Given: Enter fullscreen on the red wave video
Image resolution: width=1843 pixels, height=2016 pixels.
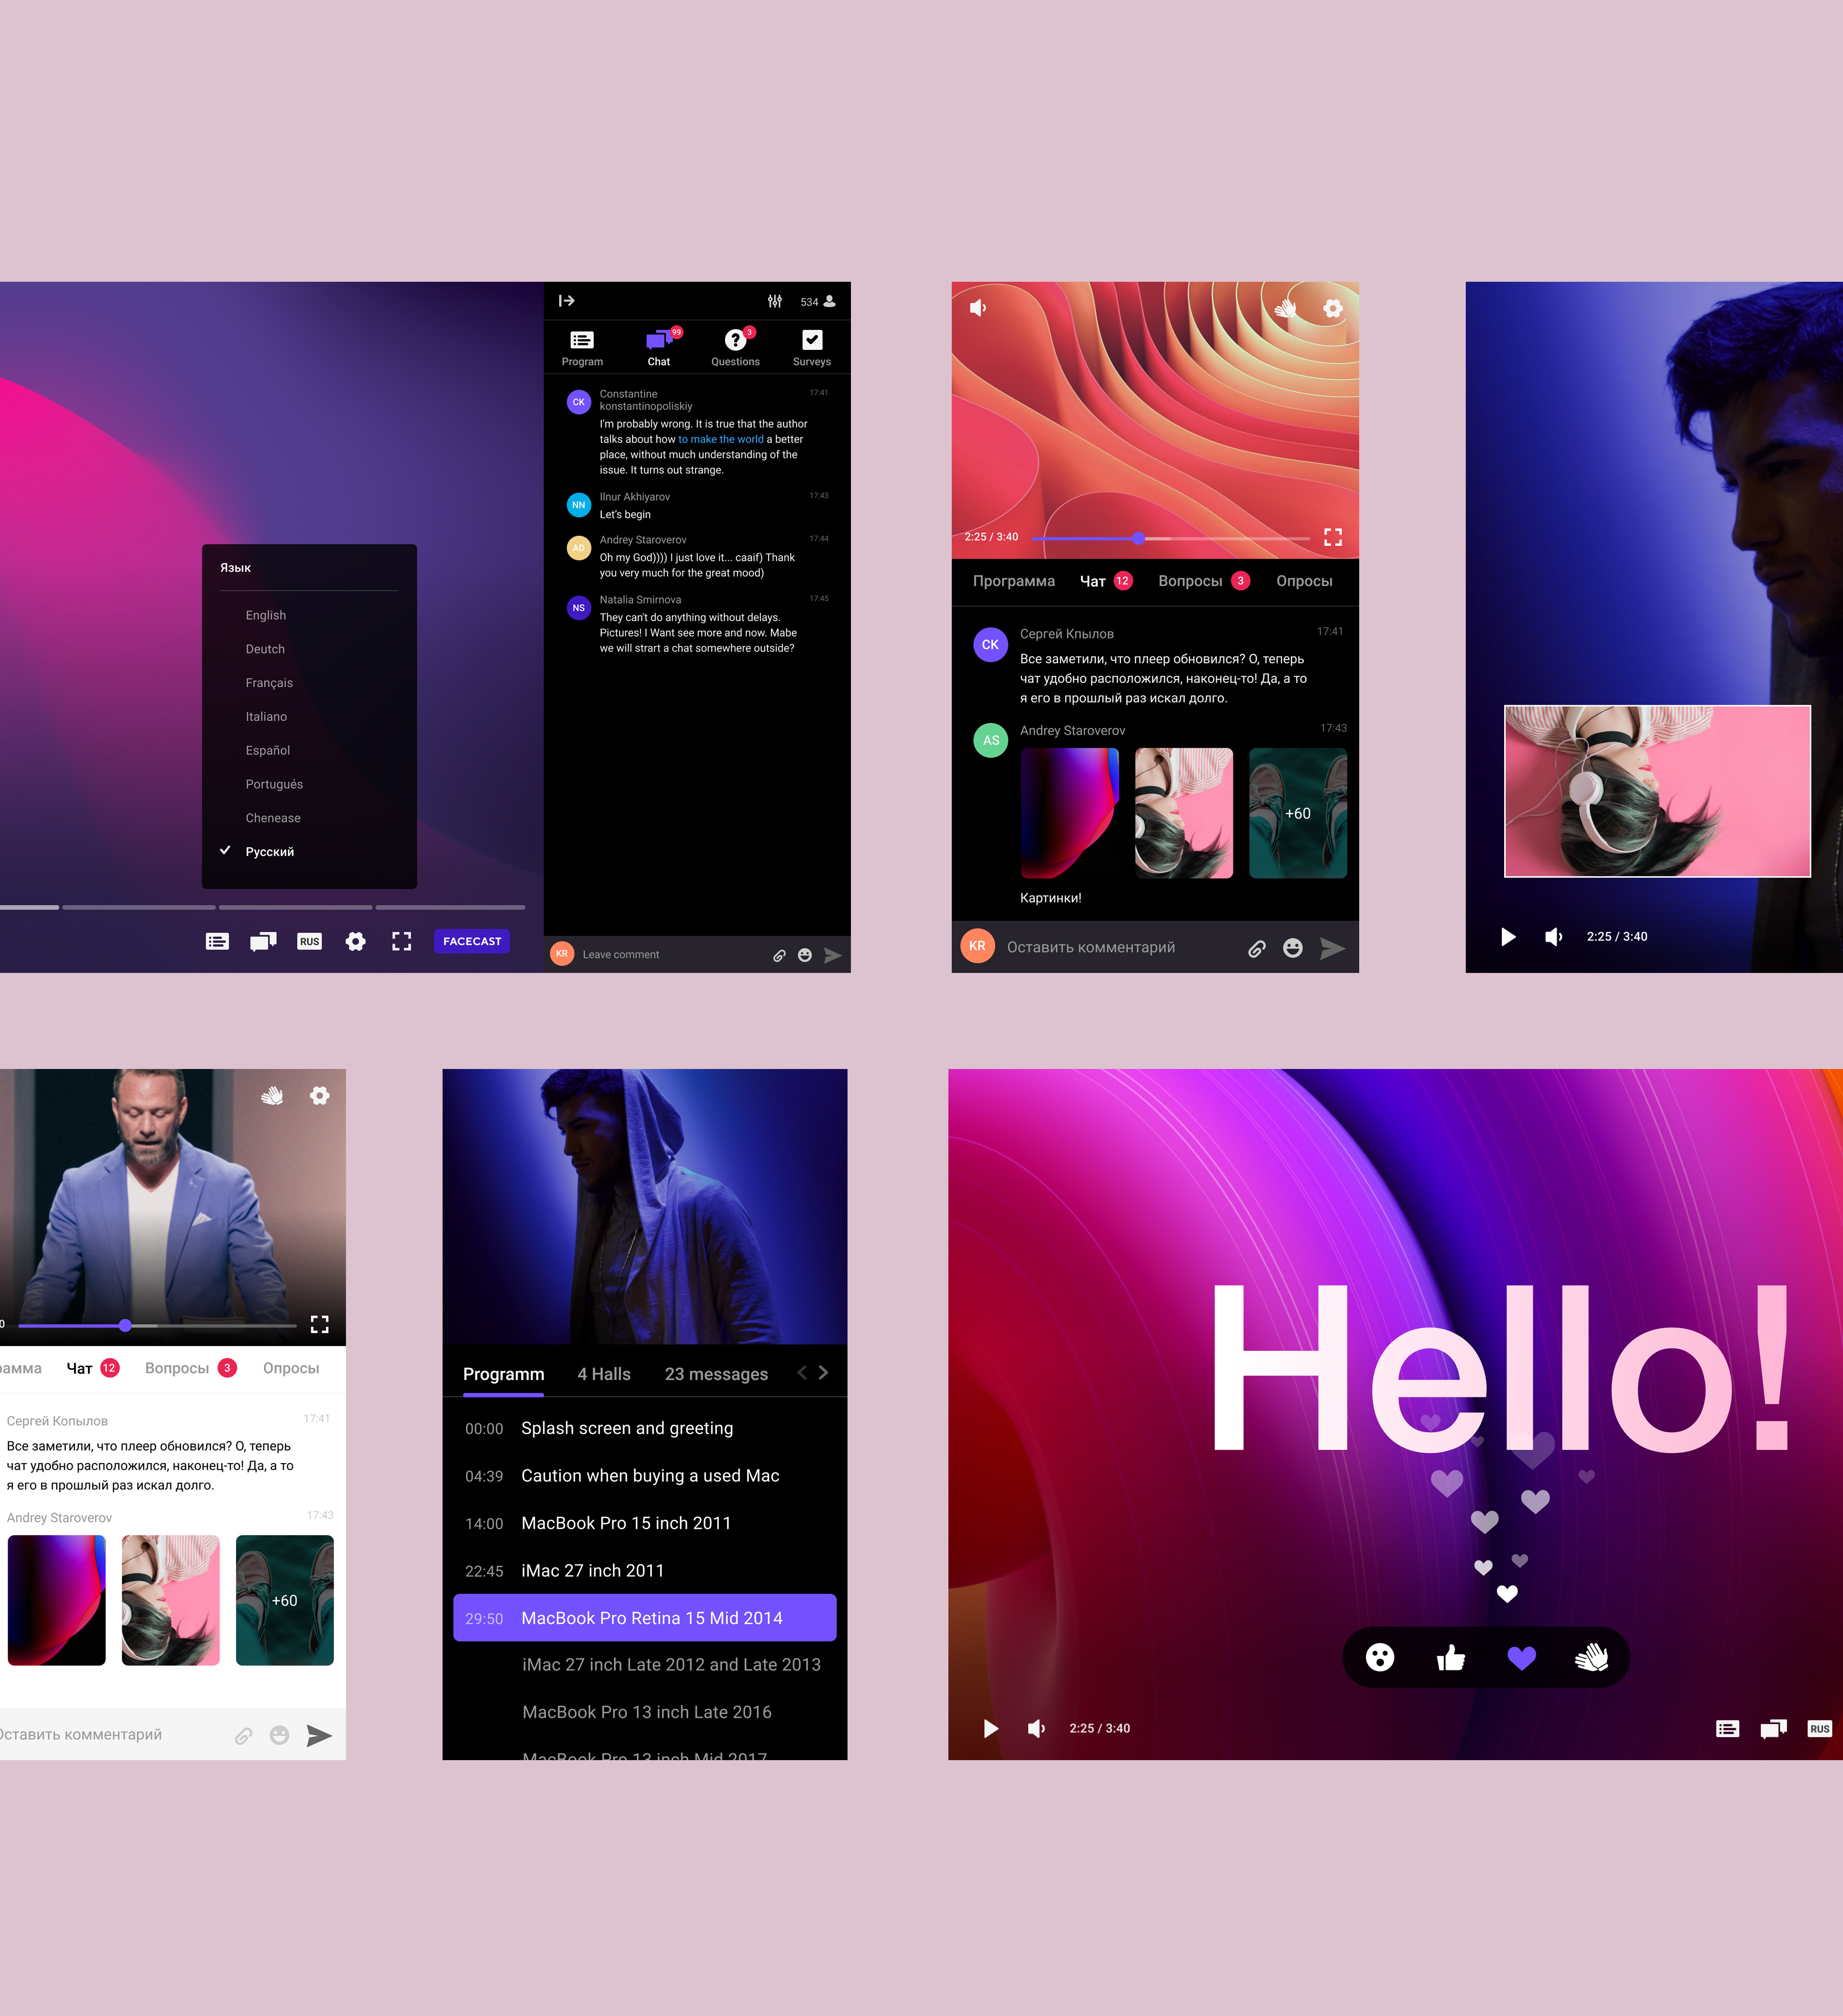Looking at the screenshot, I should [1332, 538].
